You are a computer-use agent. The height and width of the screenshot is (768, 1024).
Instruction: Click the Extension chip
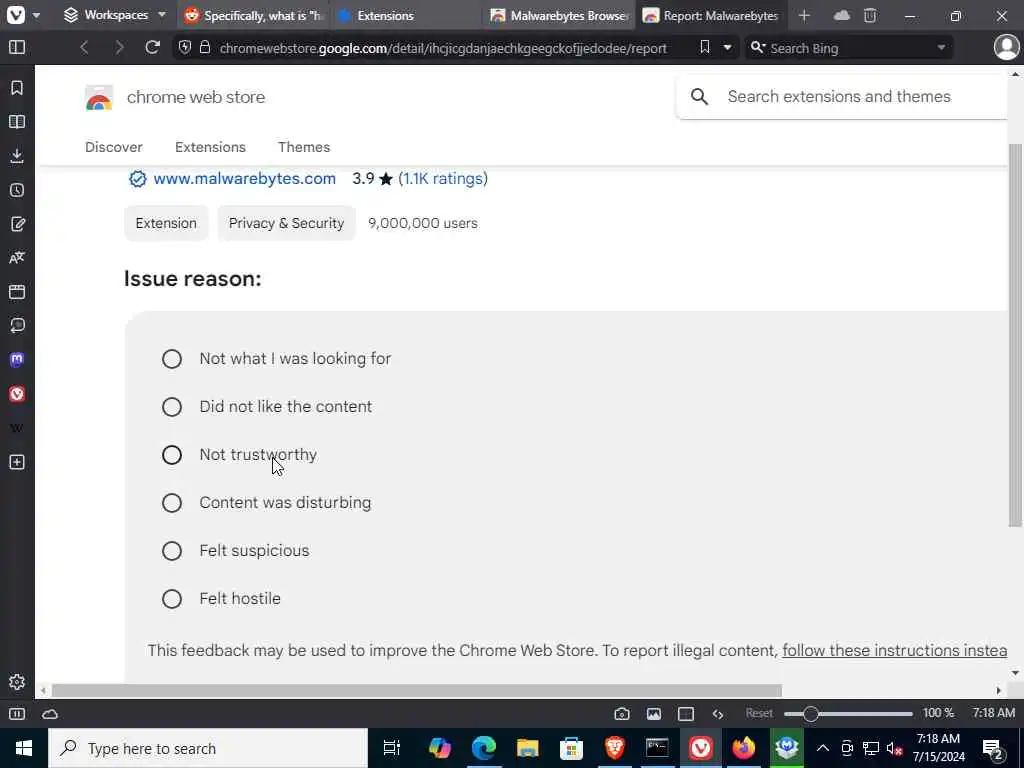(166, 223)
